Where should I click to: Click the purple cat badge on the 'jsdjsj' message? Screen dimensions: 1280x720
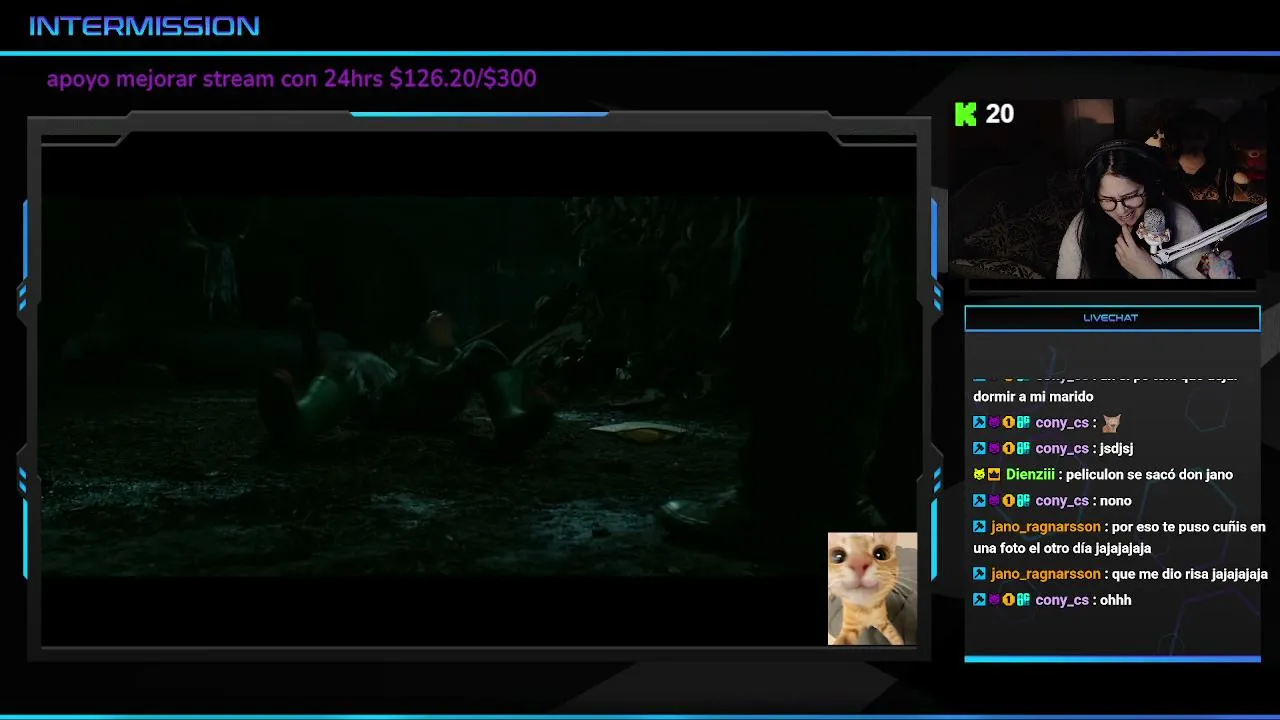pos(994,449)
